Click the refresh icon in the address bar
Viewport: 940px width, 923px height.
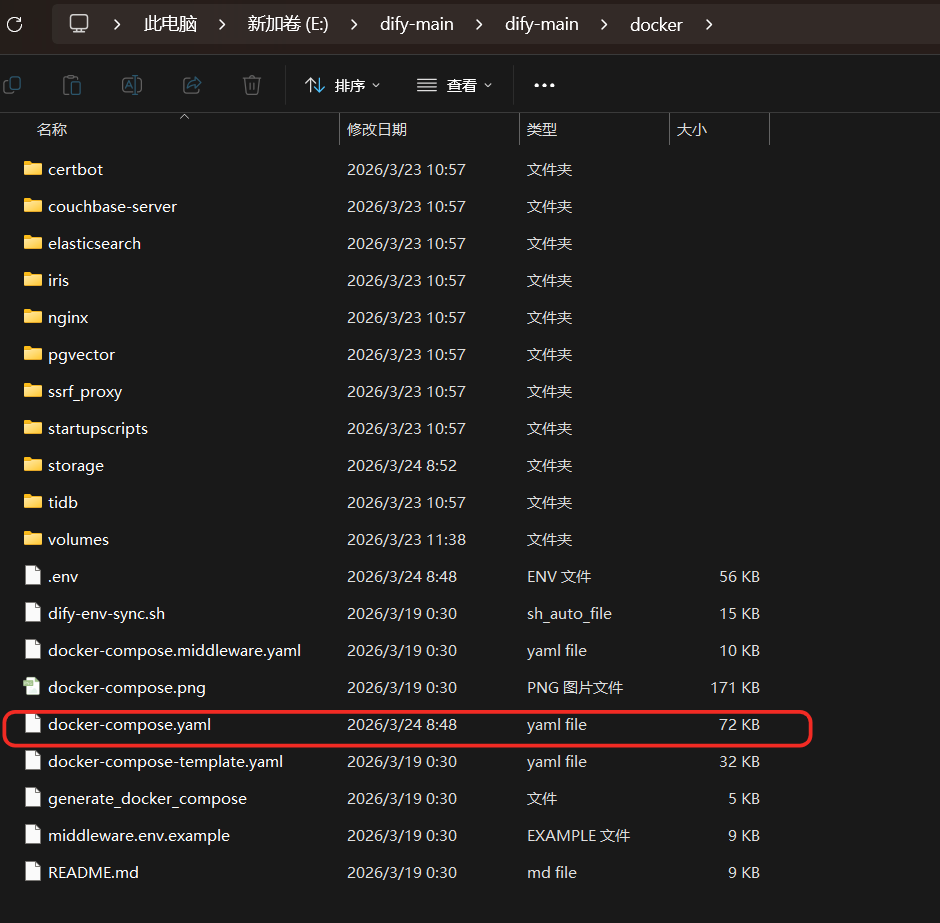click(x=14, y=25)
